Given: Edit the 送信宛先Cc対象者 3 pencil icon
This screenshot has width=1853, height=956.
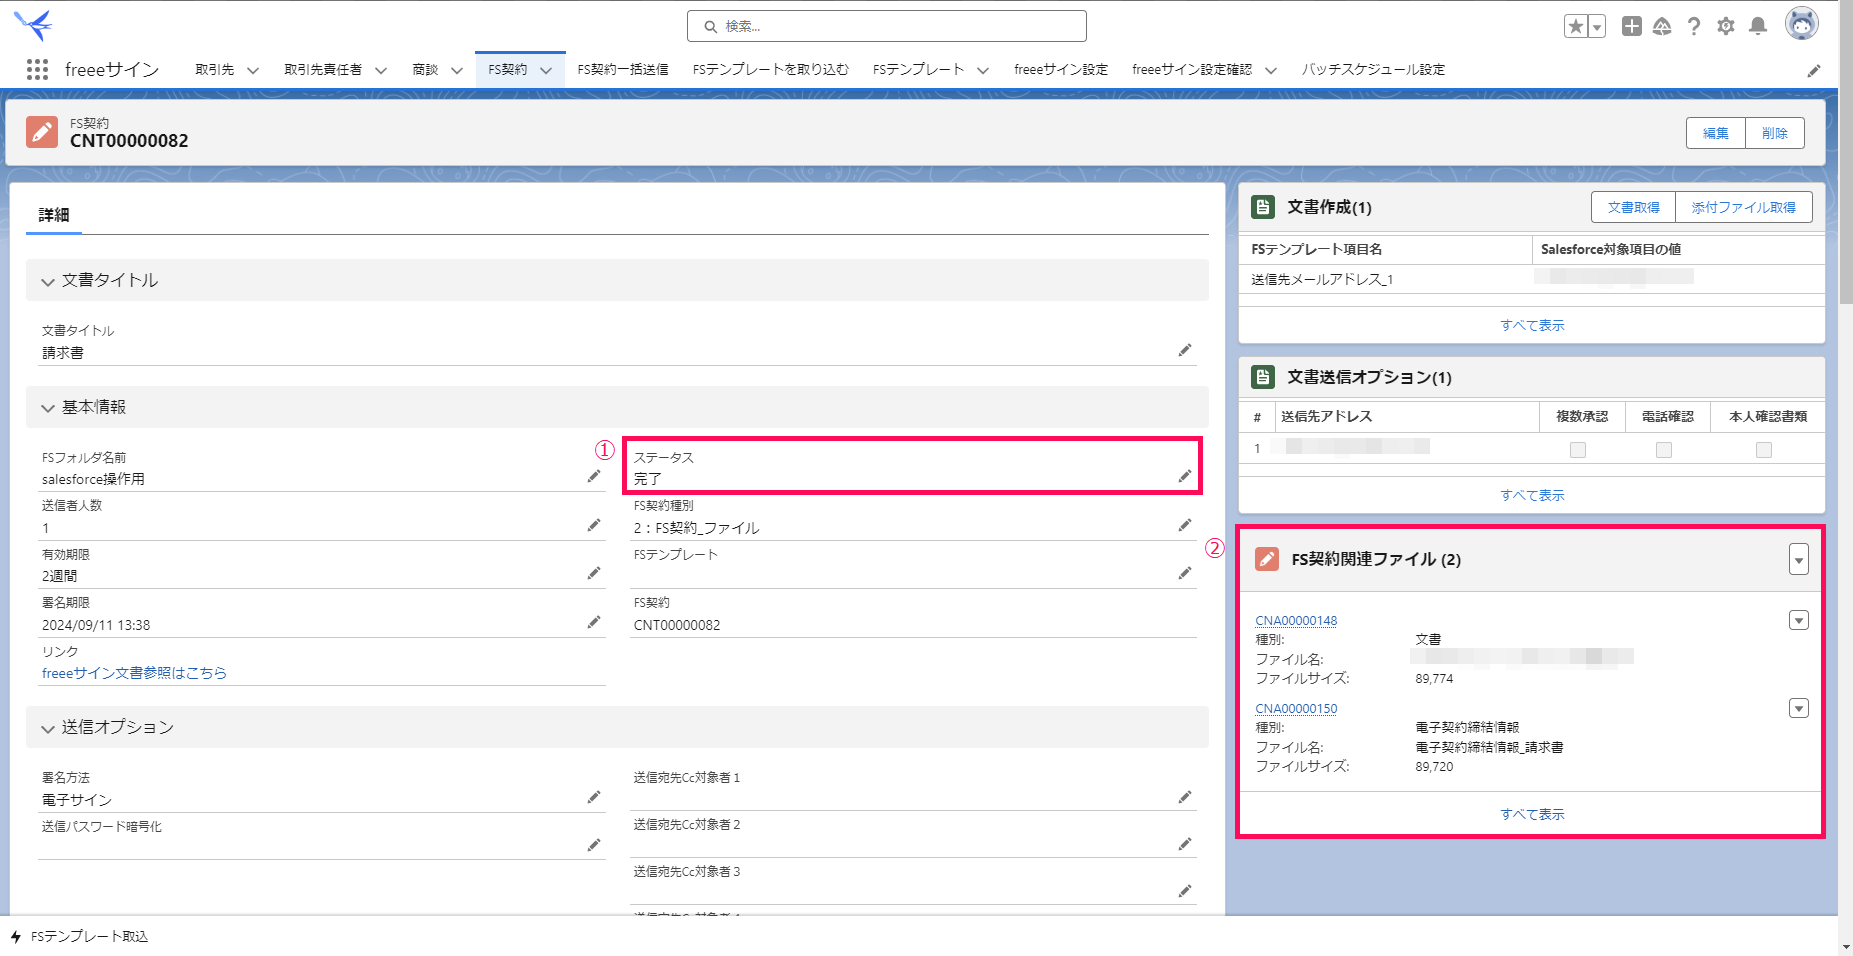Looking at the screenshot, I should click(x=1185, y=891).
